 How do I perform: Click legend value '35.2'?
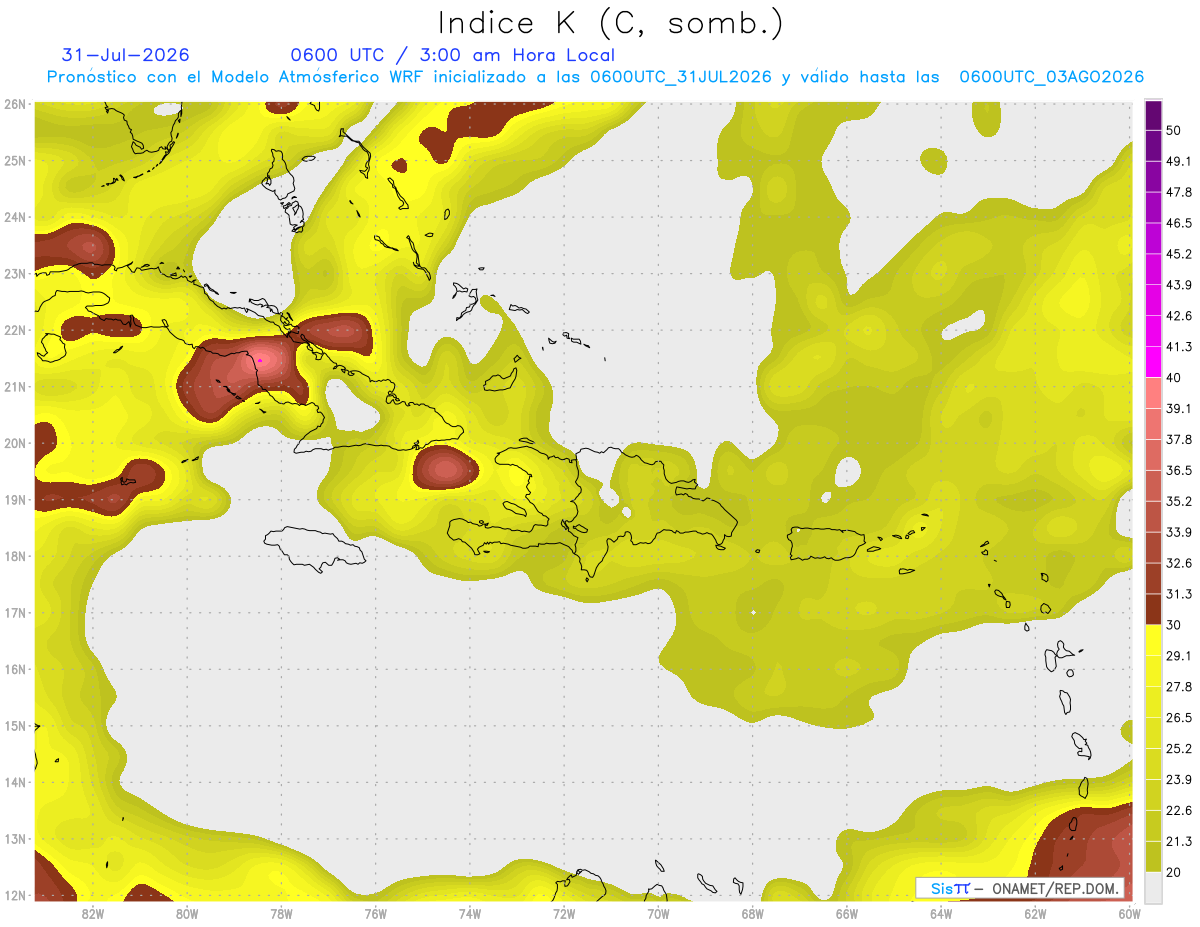point(1178,501)
